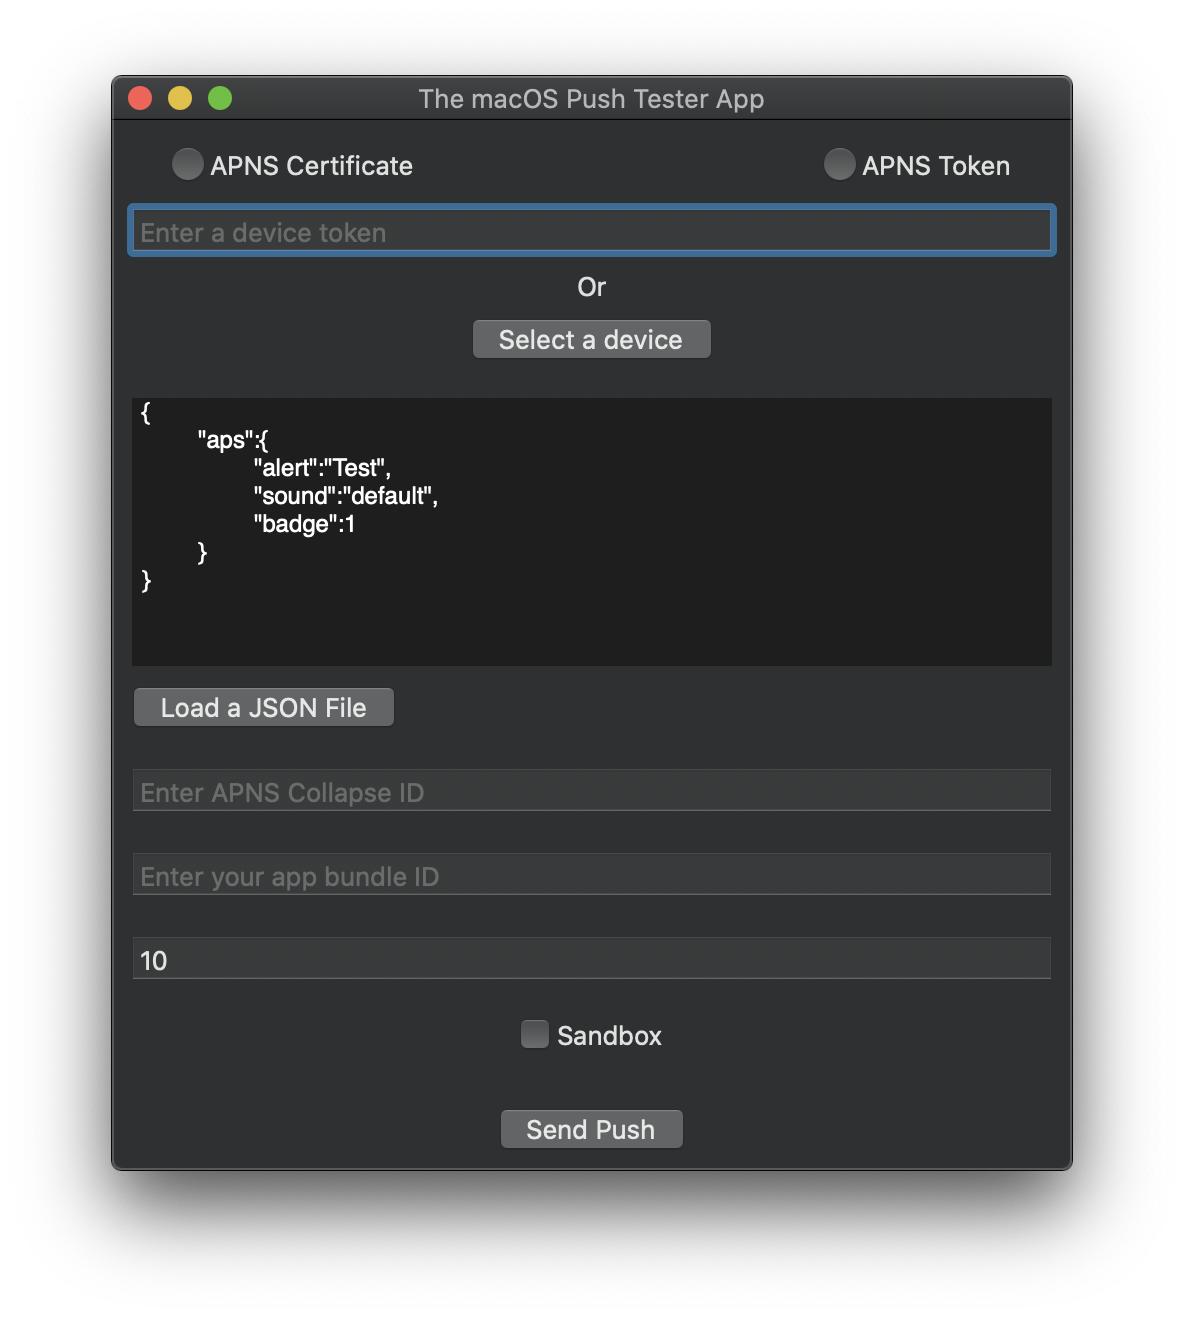Select the APNS Token radio button
The width and height of the screenshot is (1184, 1318).
839,164
